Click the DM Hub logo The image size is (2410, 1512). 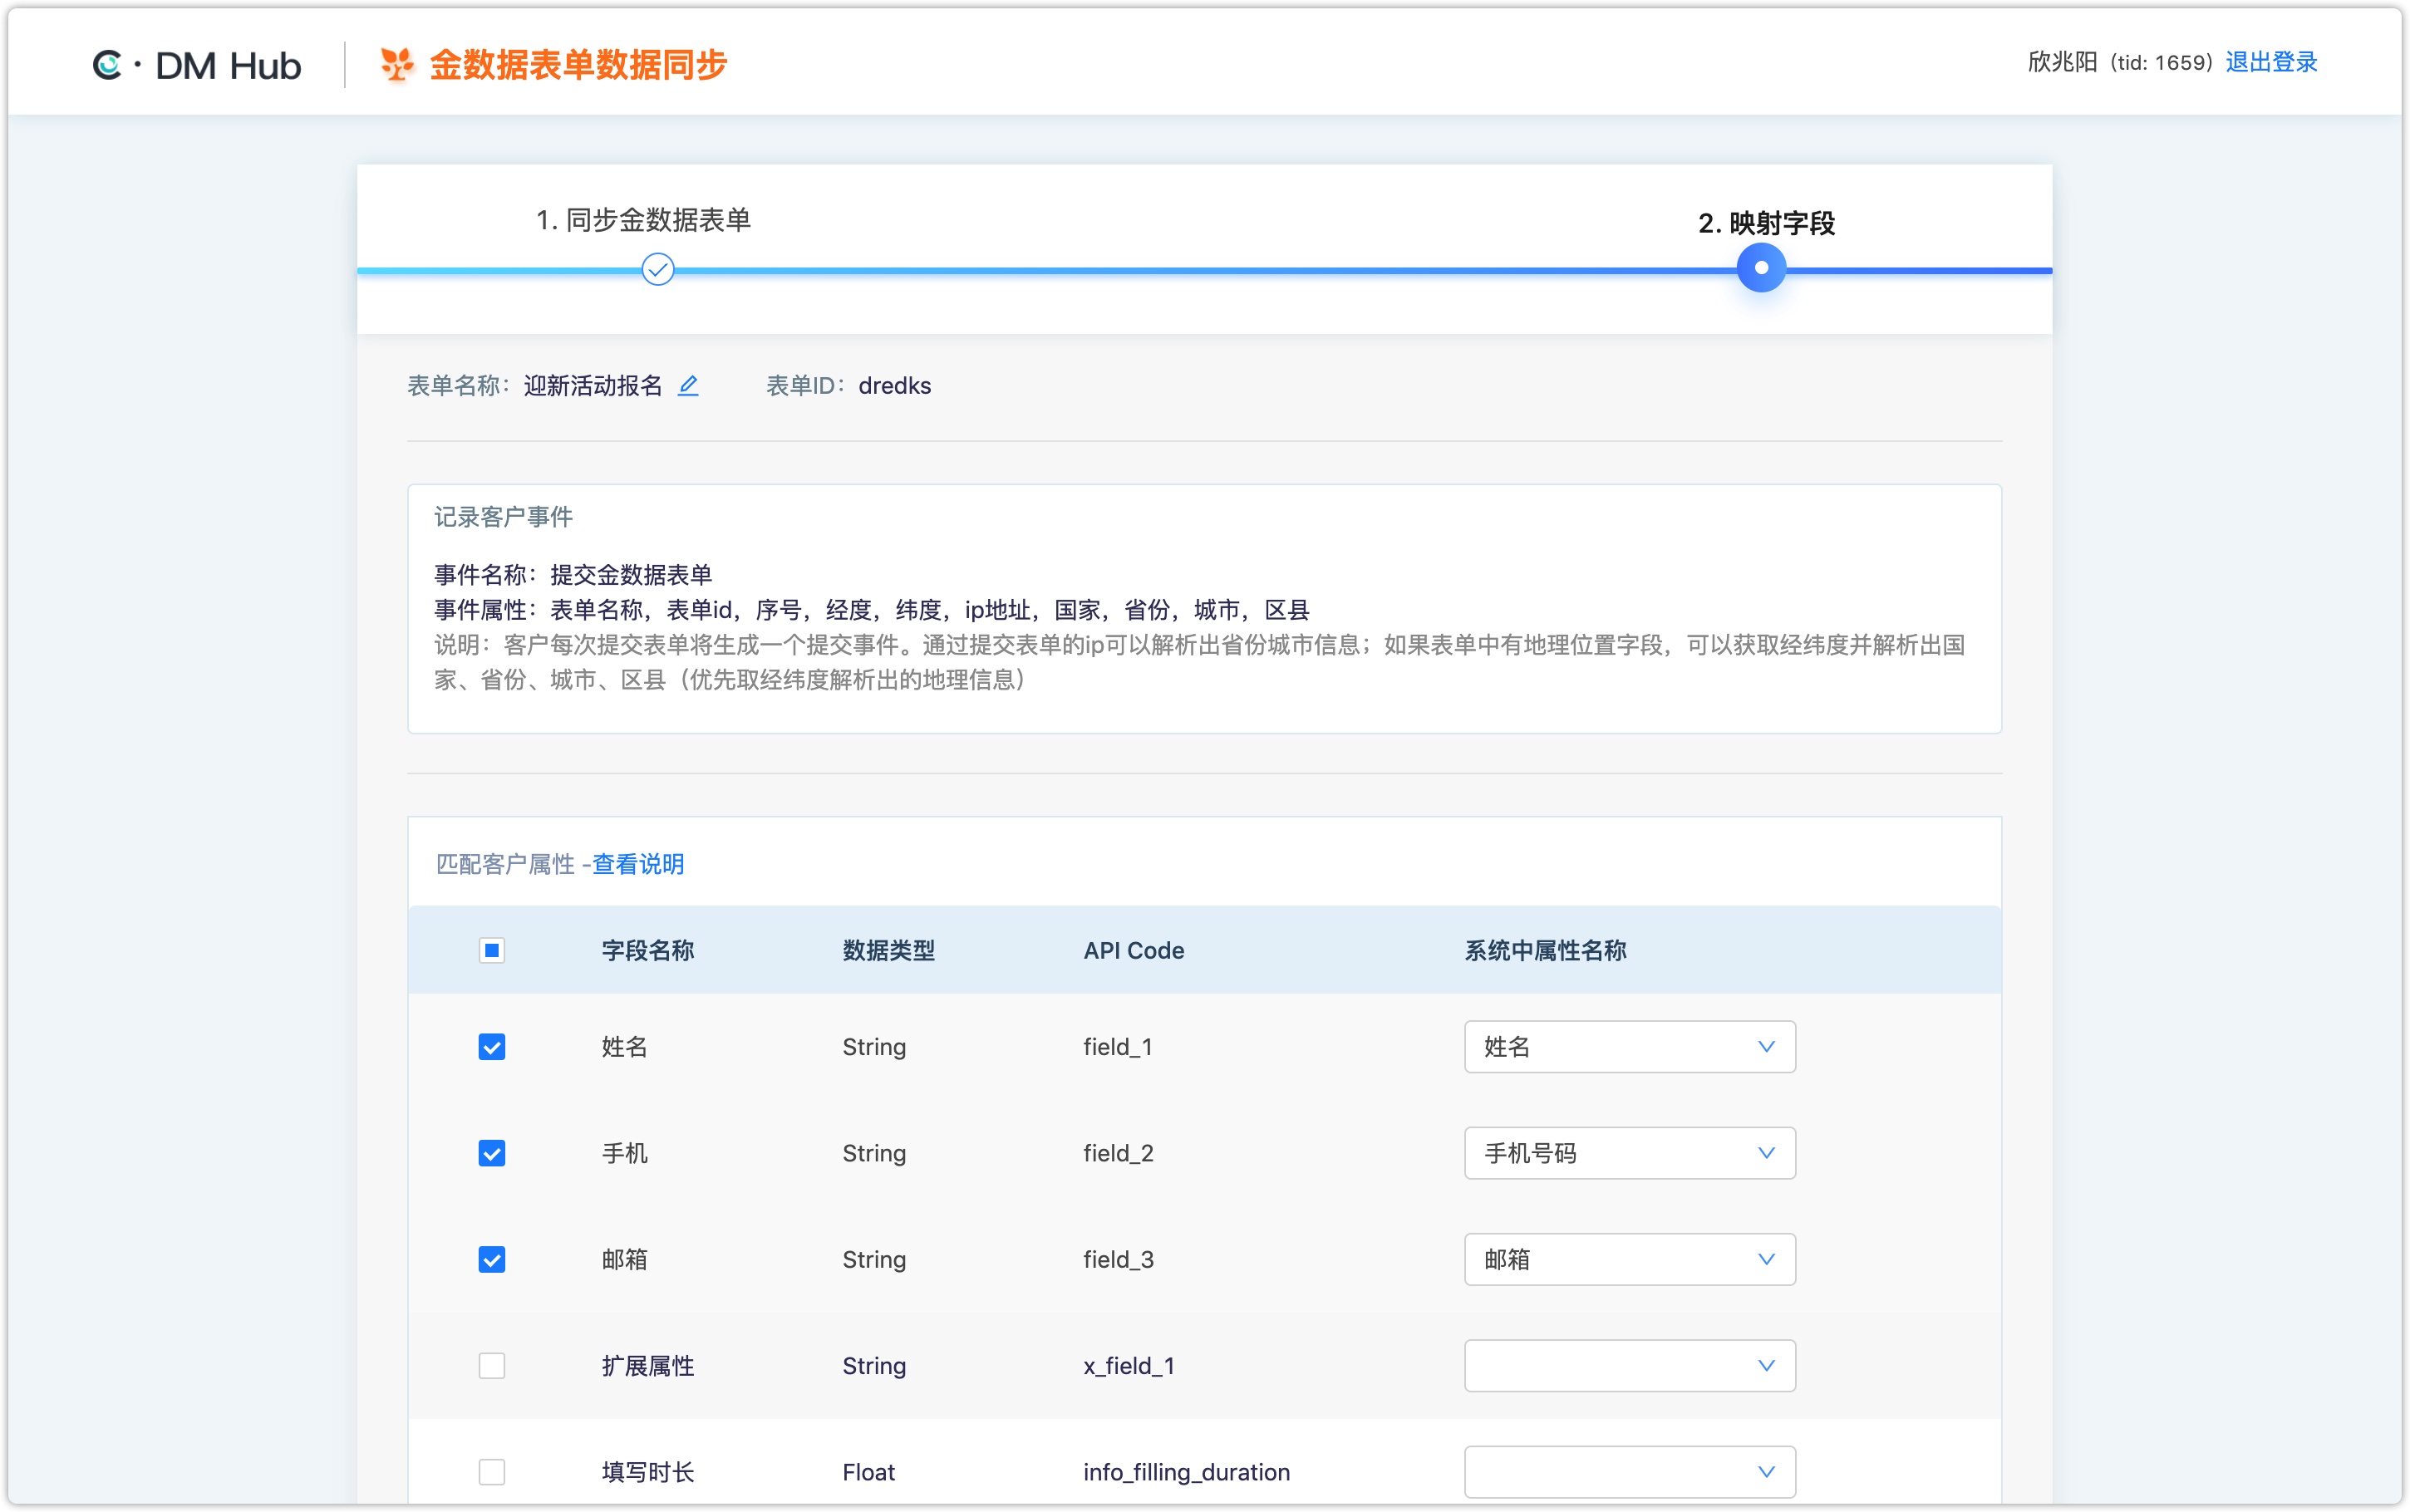point(197,65)
